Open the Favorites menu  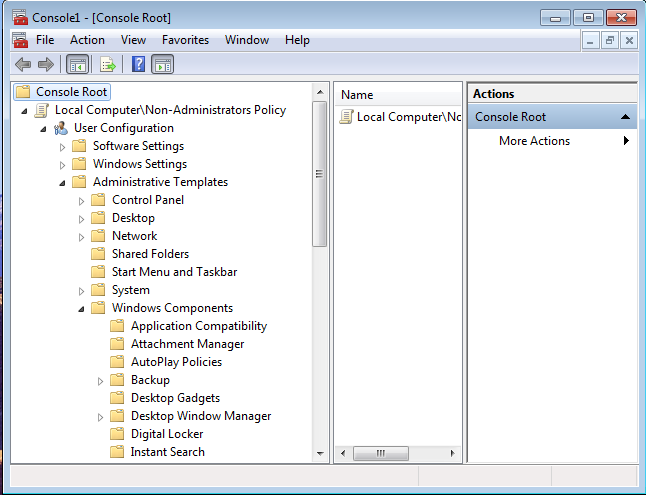[x=185, y=40]
